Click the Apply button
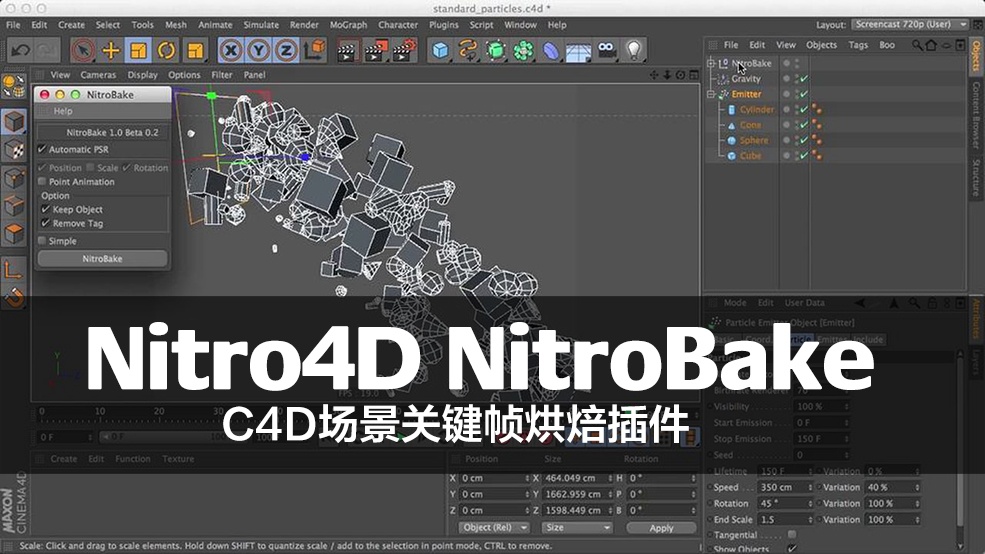The width and height of the screenshot is (985, 554). pyautogui.click(x=661, y=528)
